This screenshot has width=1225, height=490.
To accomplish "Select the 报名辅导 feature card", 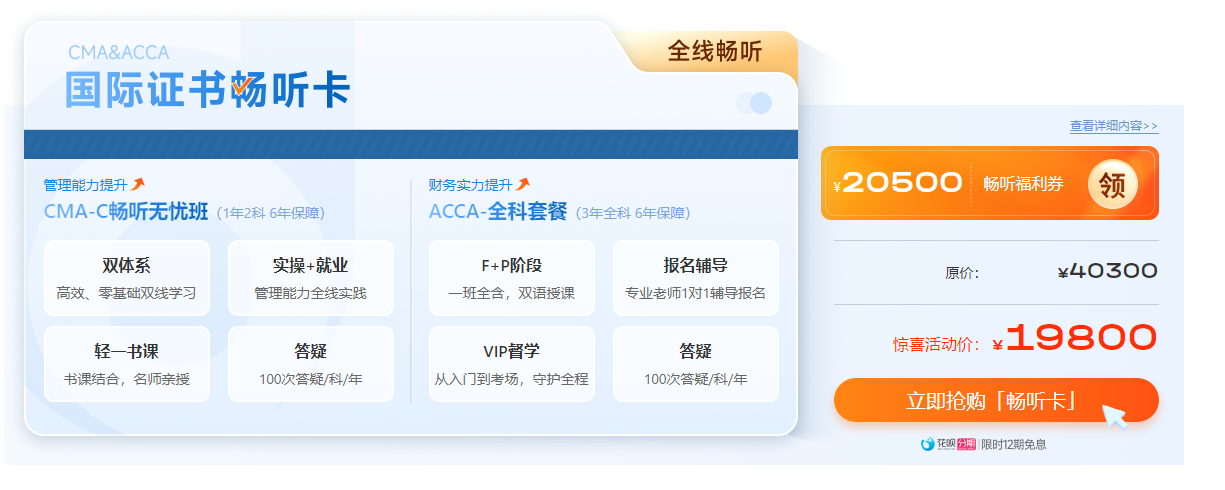I will 696,277.
